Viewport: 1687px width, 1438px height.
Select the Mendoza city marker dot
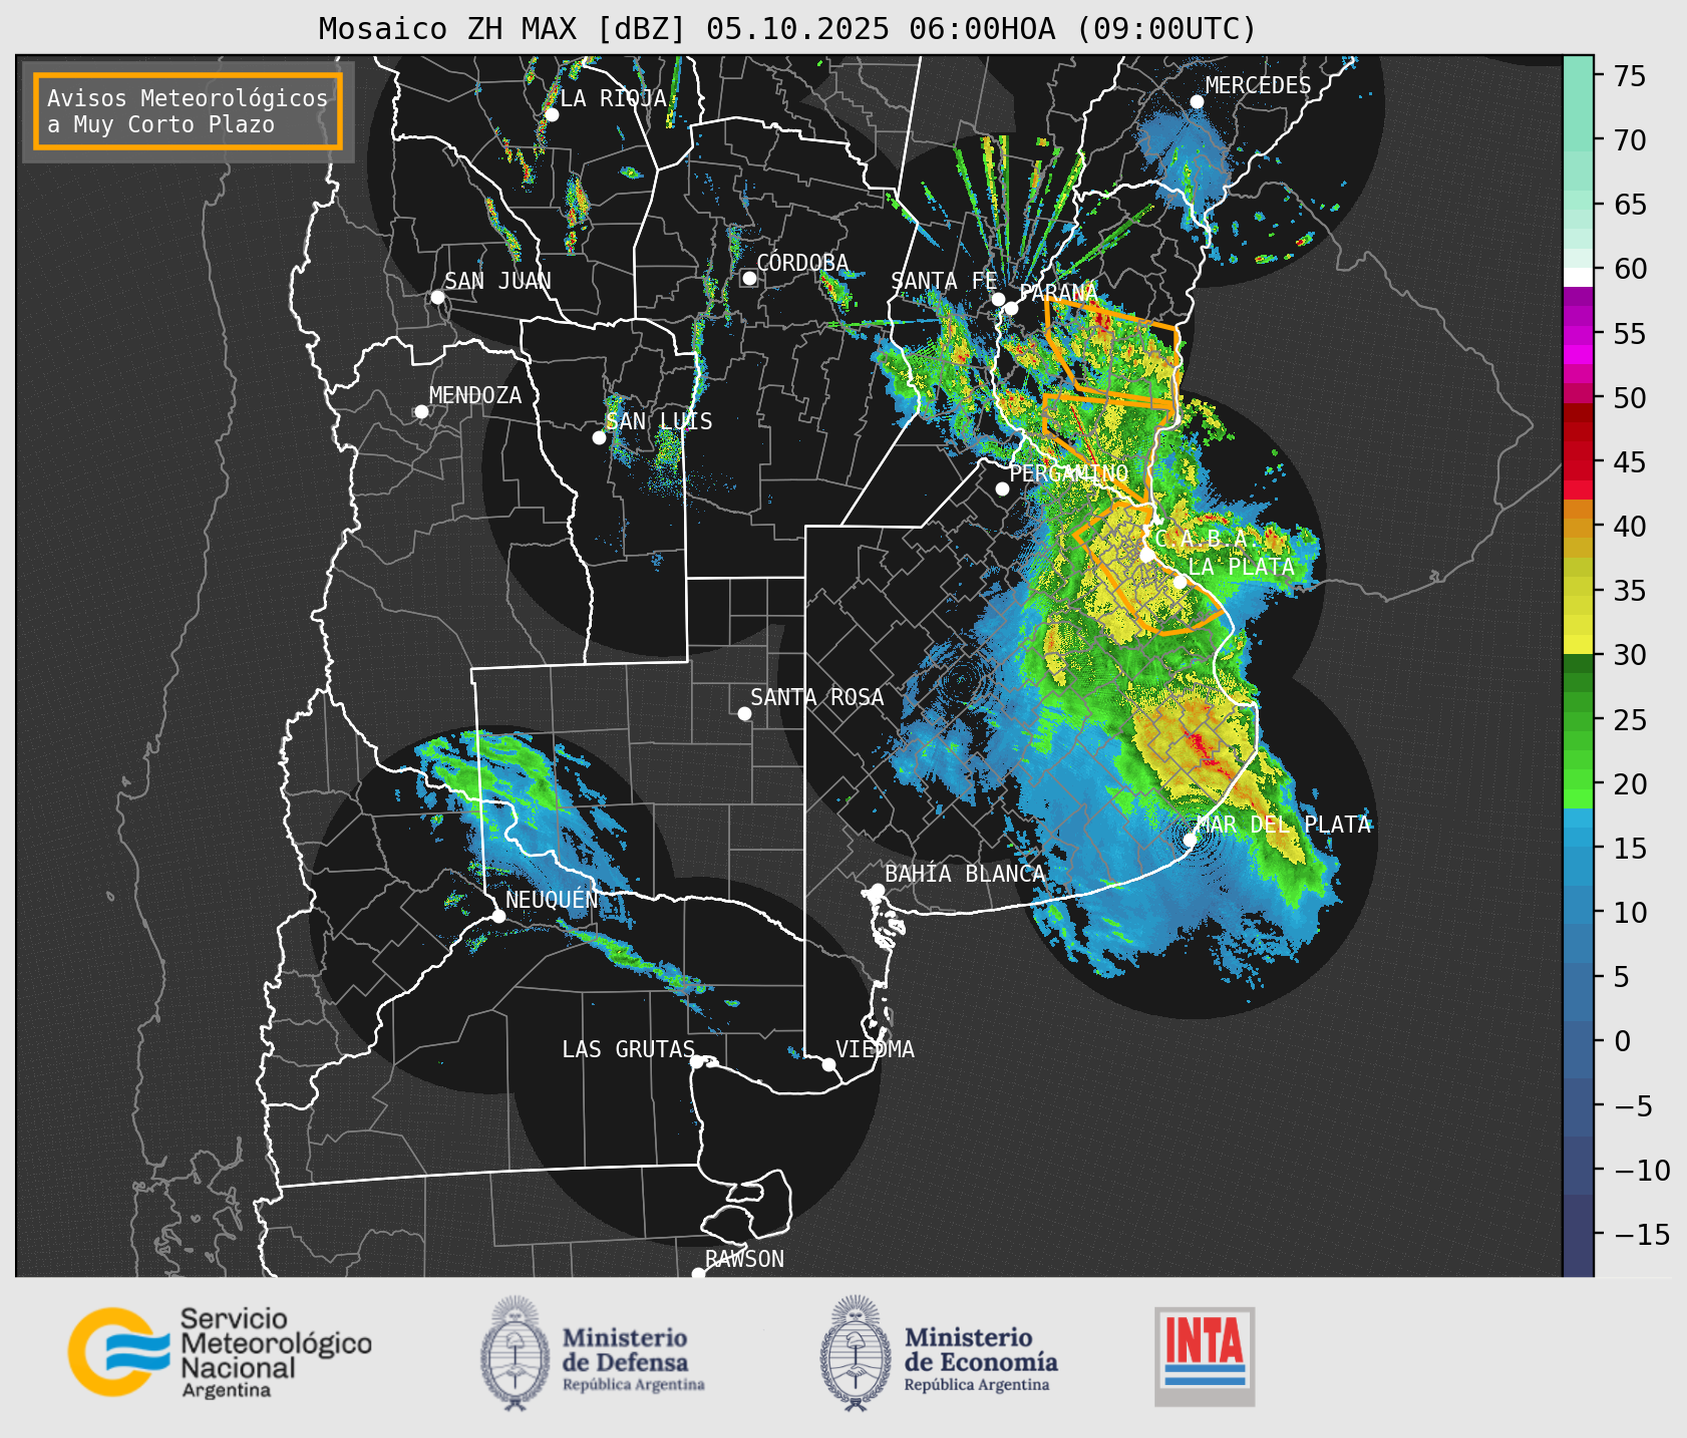[421, 412]
